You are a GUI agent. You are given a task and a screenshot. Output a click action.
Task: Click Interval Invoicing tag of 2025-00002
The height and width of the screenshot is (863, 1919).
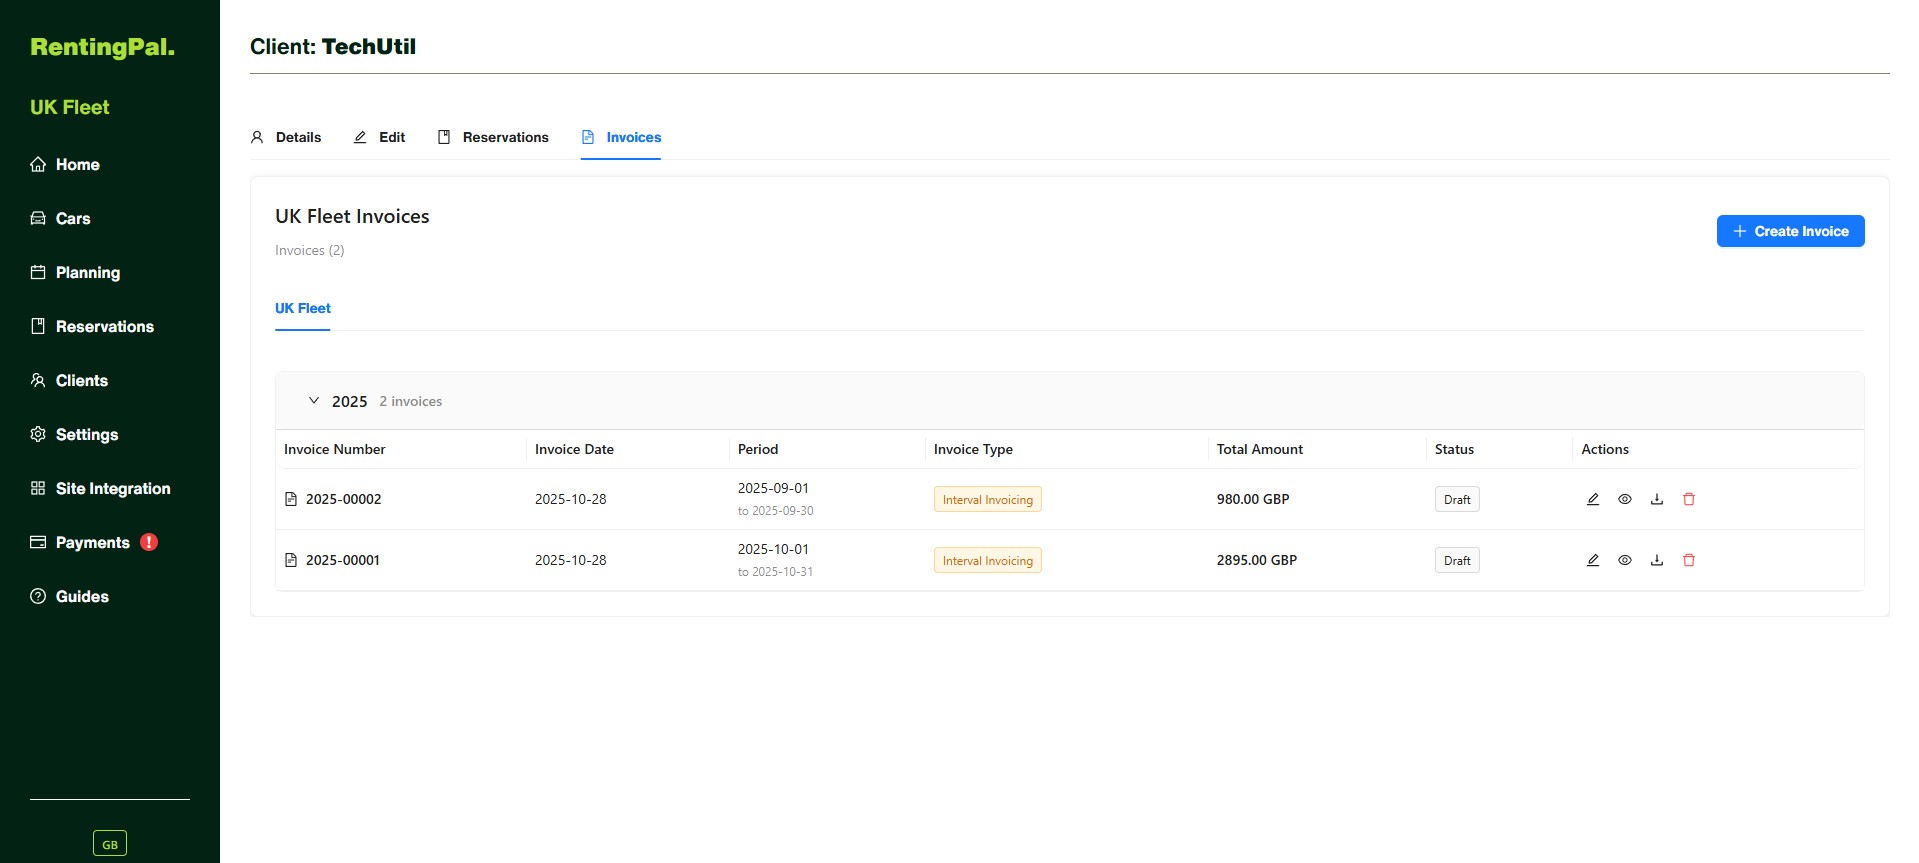[x=988, y=499]
